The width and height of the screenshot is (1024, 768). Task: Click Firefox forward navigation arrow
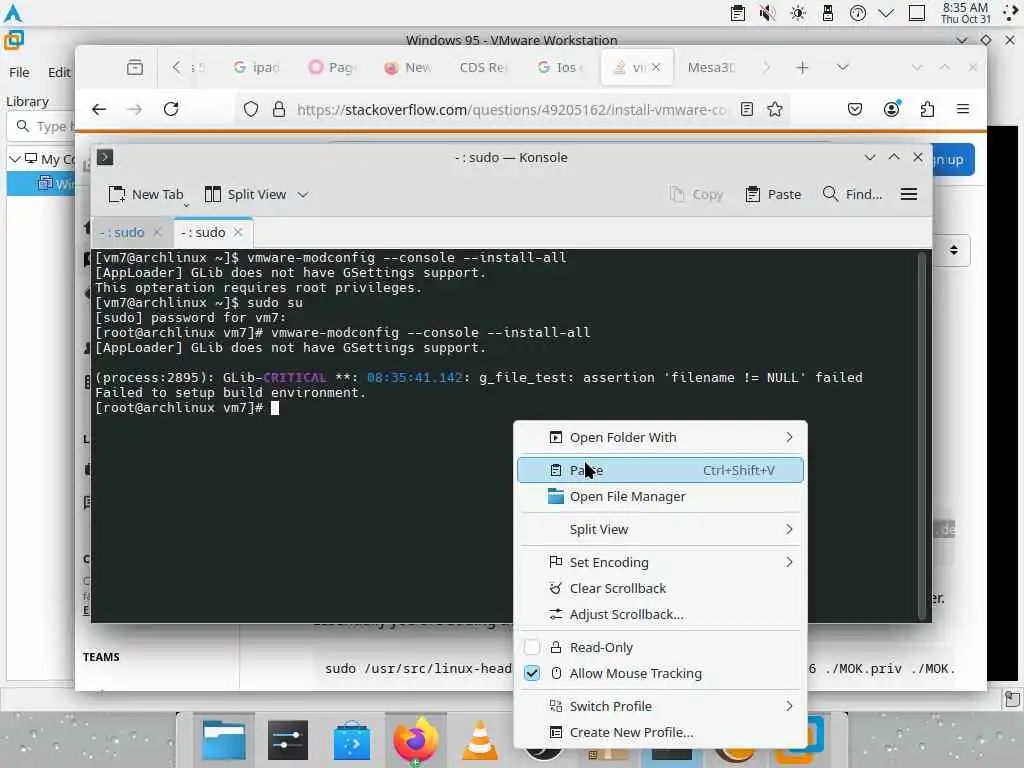pyautogui.click(x=135, y=109)
